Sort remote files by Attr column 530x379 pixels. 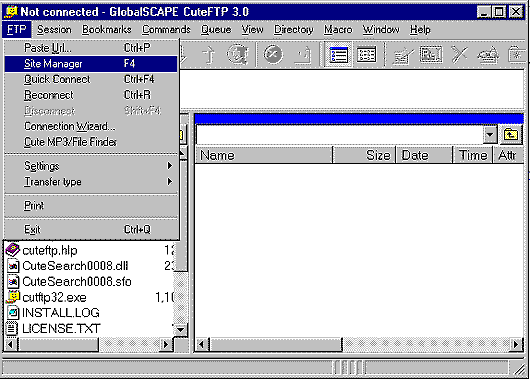coord(508,156)
